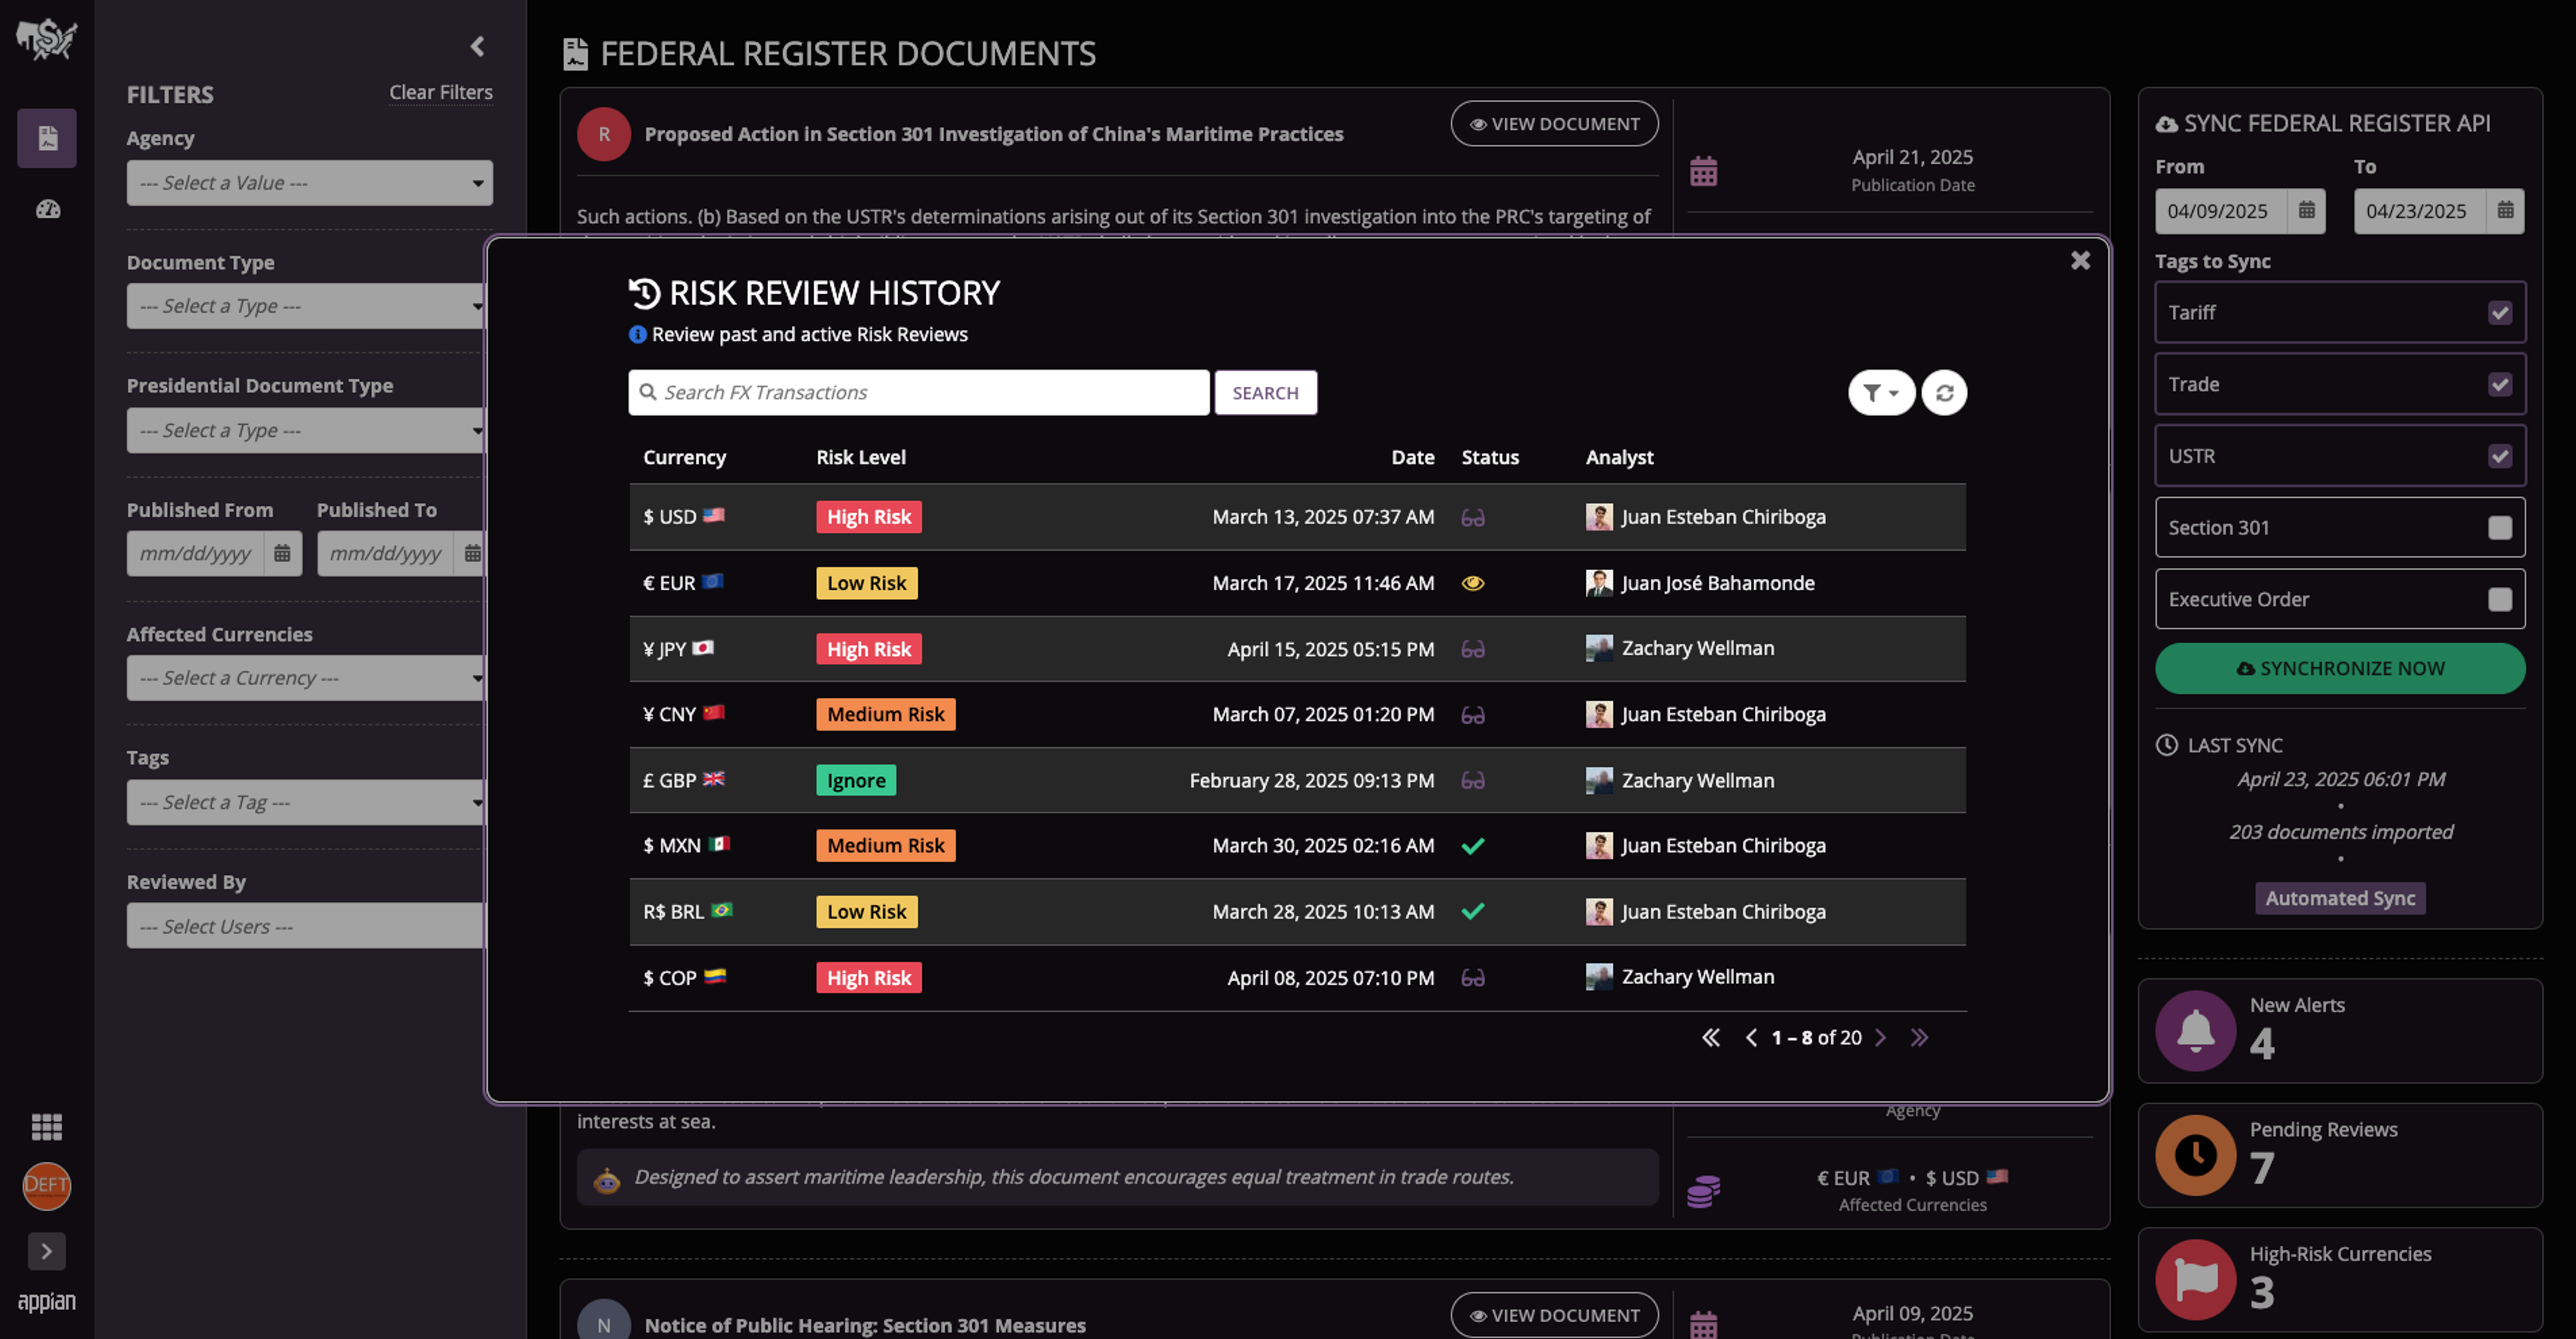Click Juan José Bahamonde analyst avatar

[x=1598, y=583]
